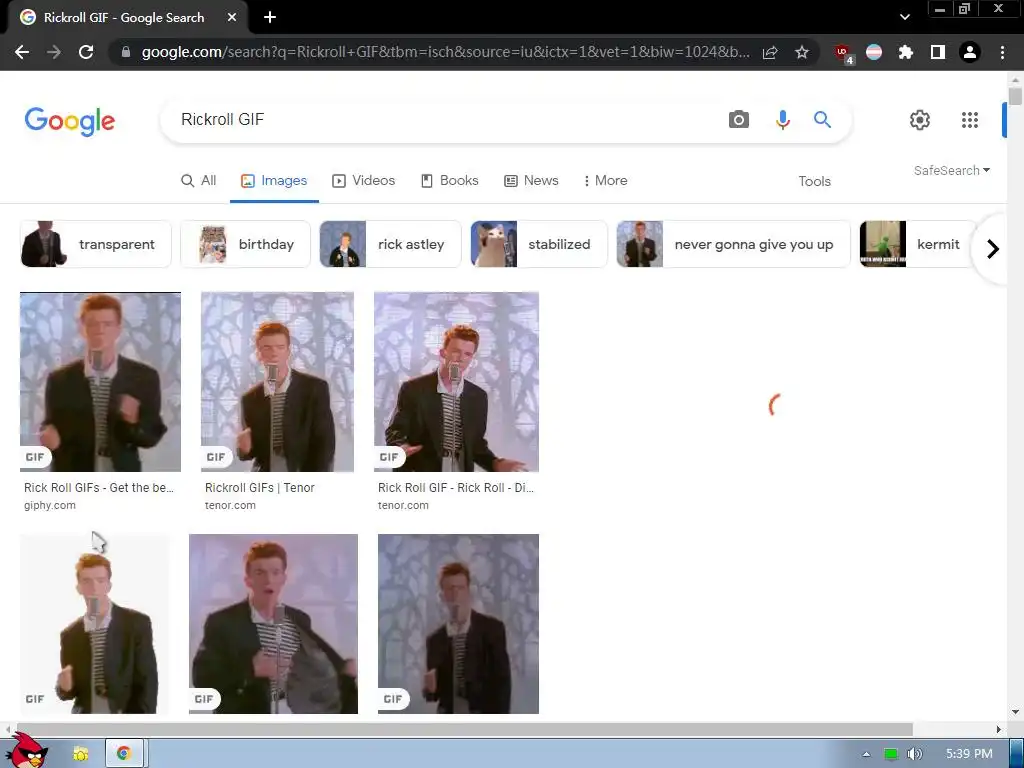Viewport: 1024px width, 768px height.
Task: Select the 'rick astley' suggestion chip
Action: [390, 244]
